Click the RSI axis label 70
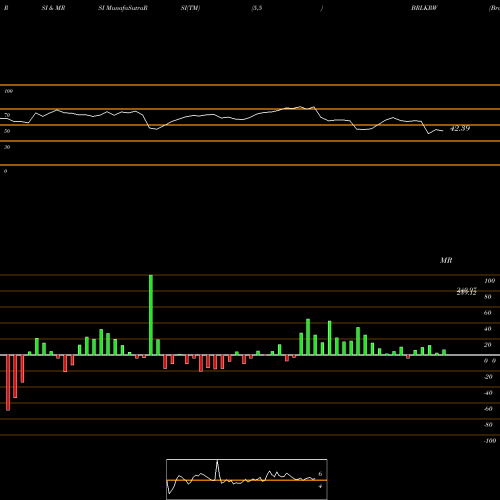This screenshot has width=500, height=500. coord(7,115)
